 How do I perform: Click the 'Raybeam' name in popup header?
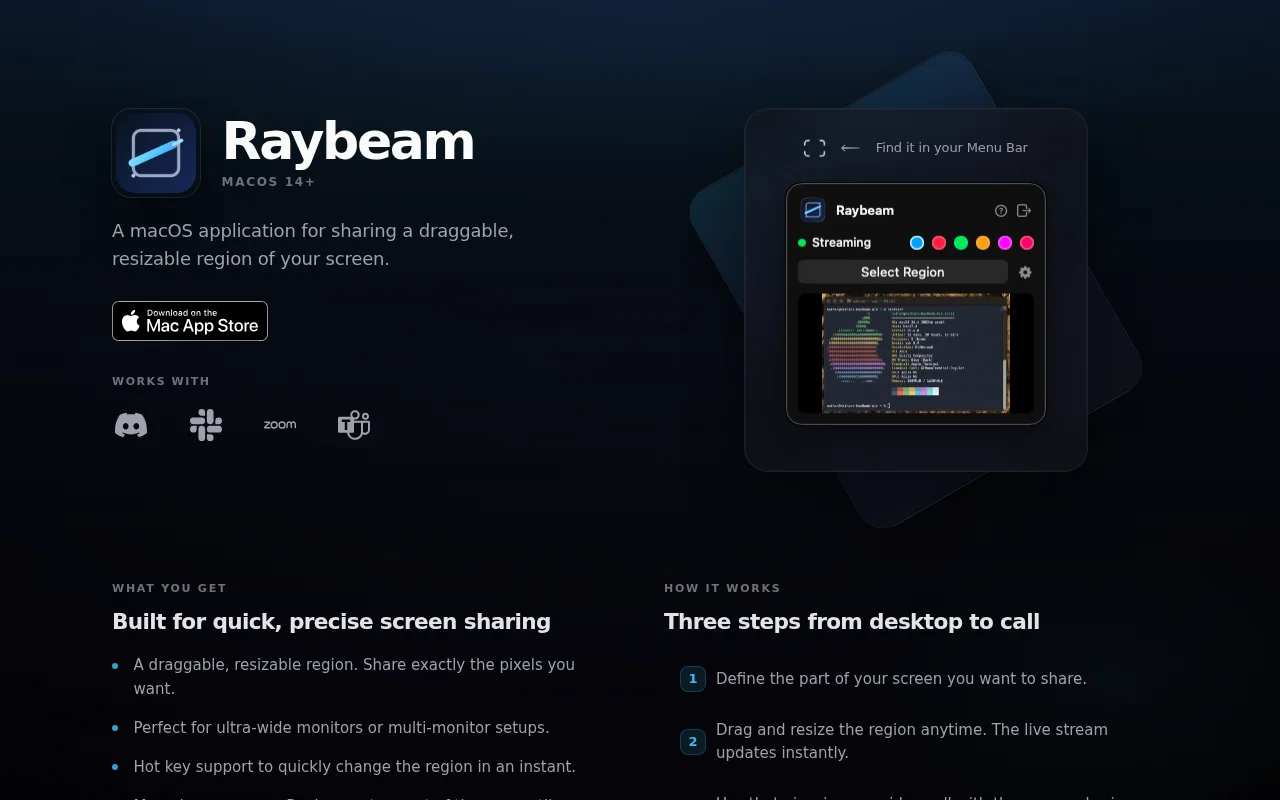click(x=865, y=211)
